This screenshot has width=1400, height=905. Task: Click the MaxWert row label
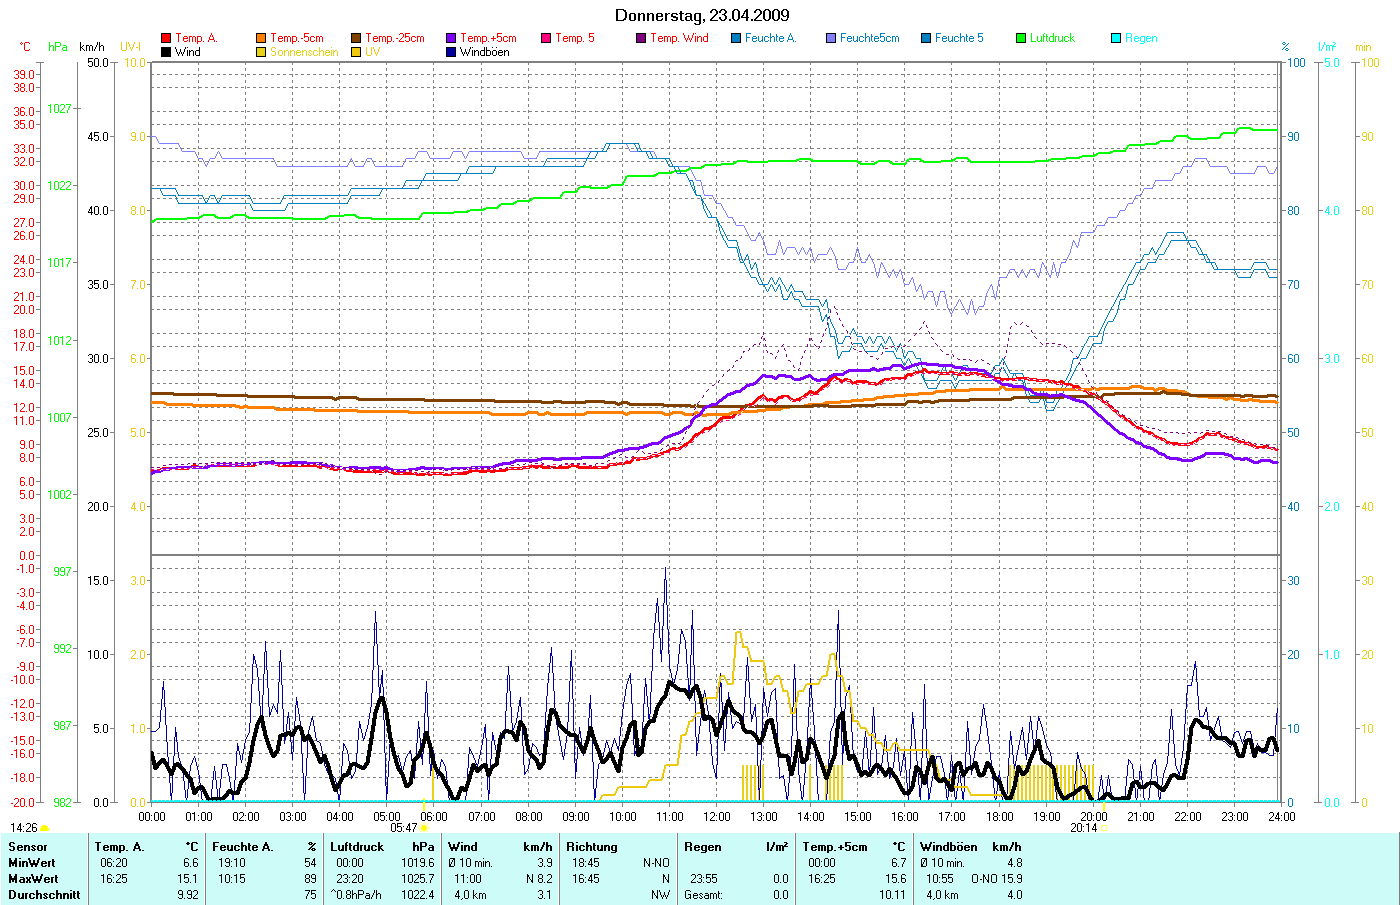tap(33, 879)
